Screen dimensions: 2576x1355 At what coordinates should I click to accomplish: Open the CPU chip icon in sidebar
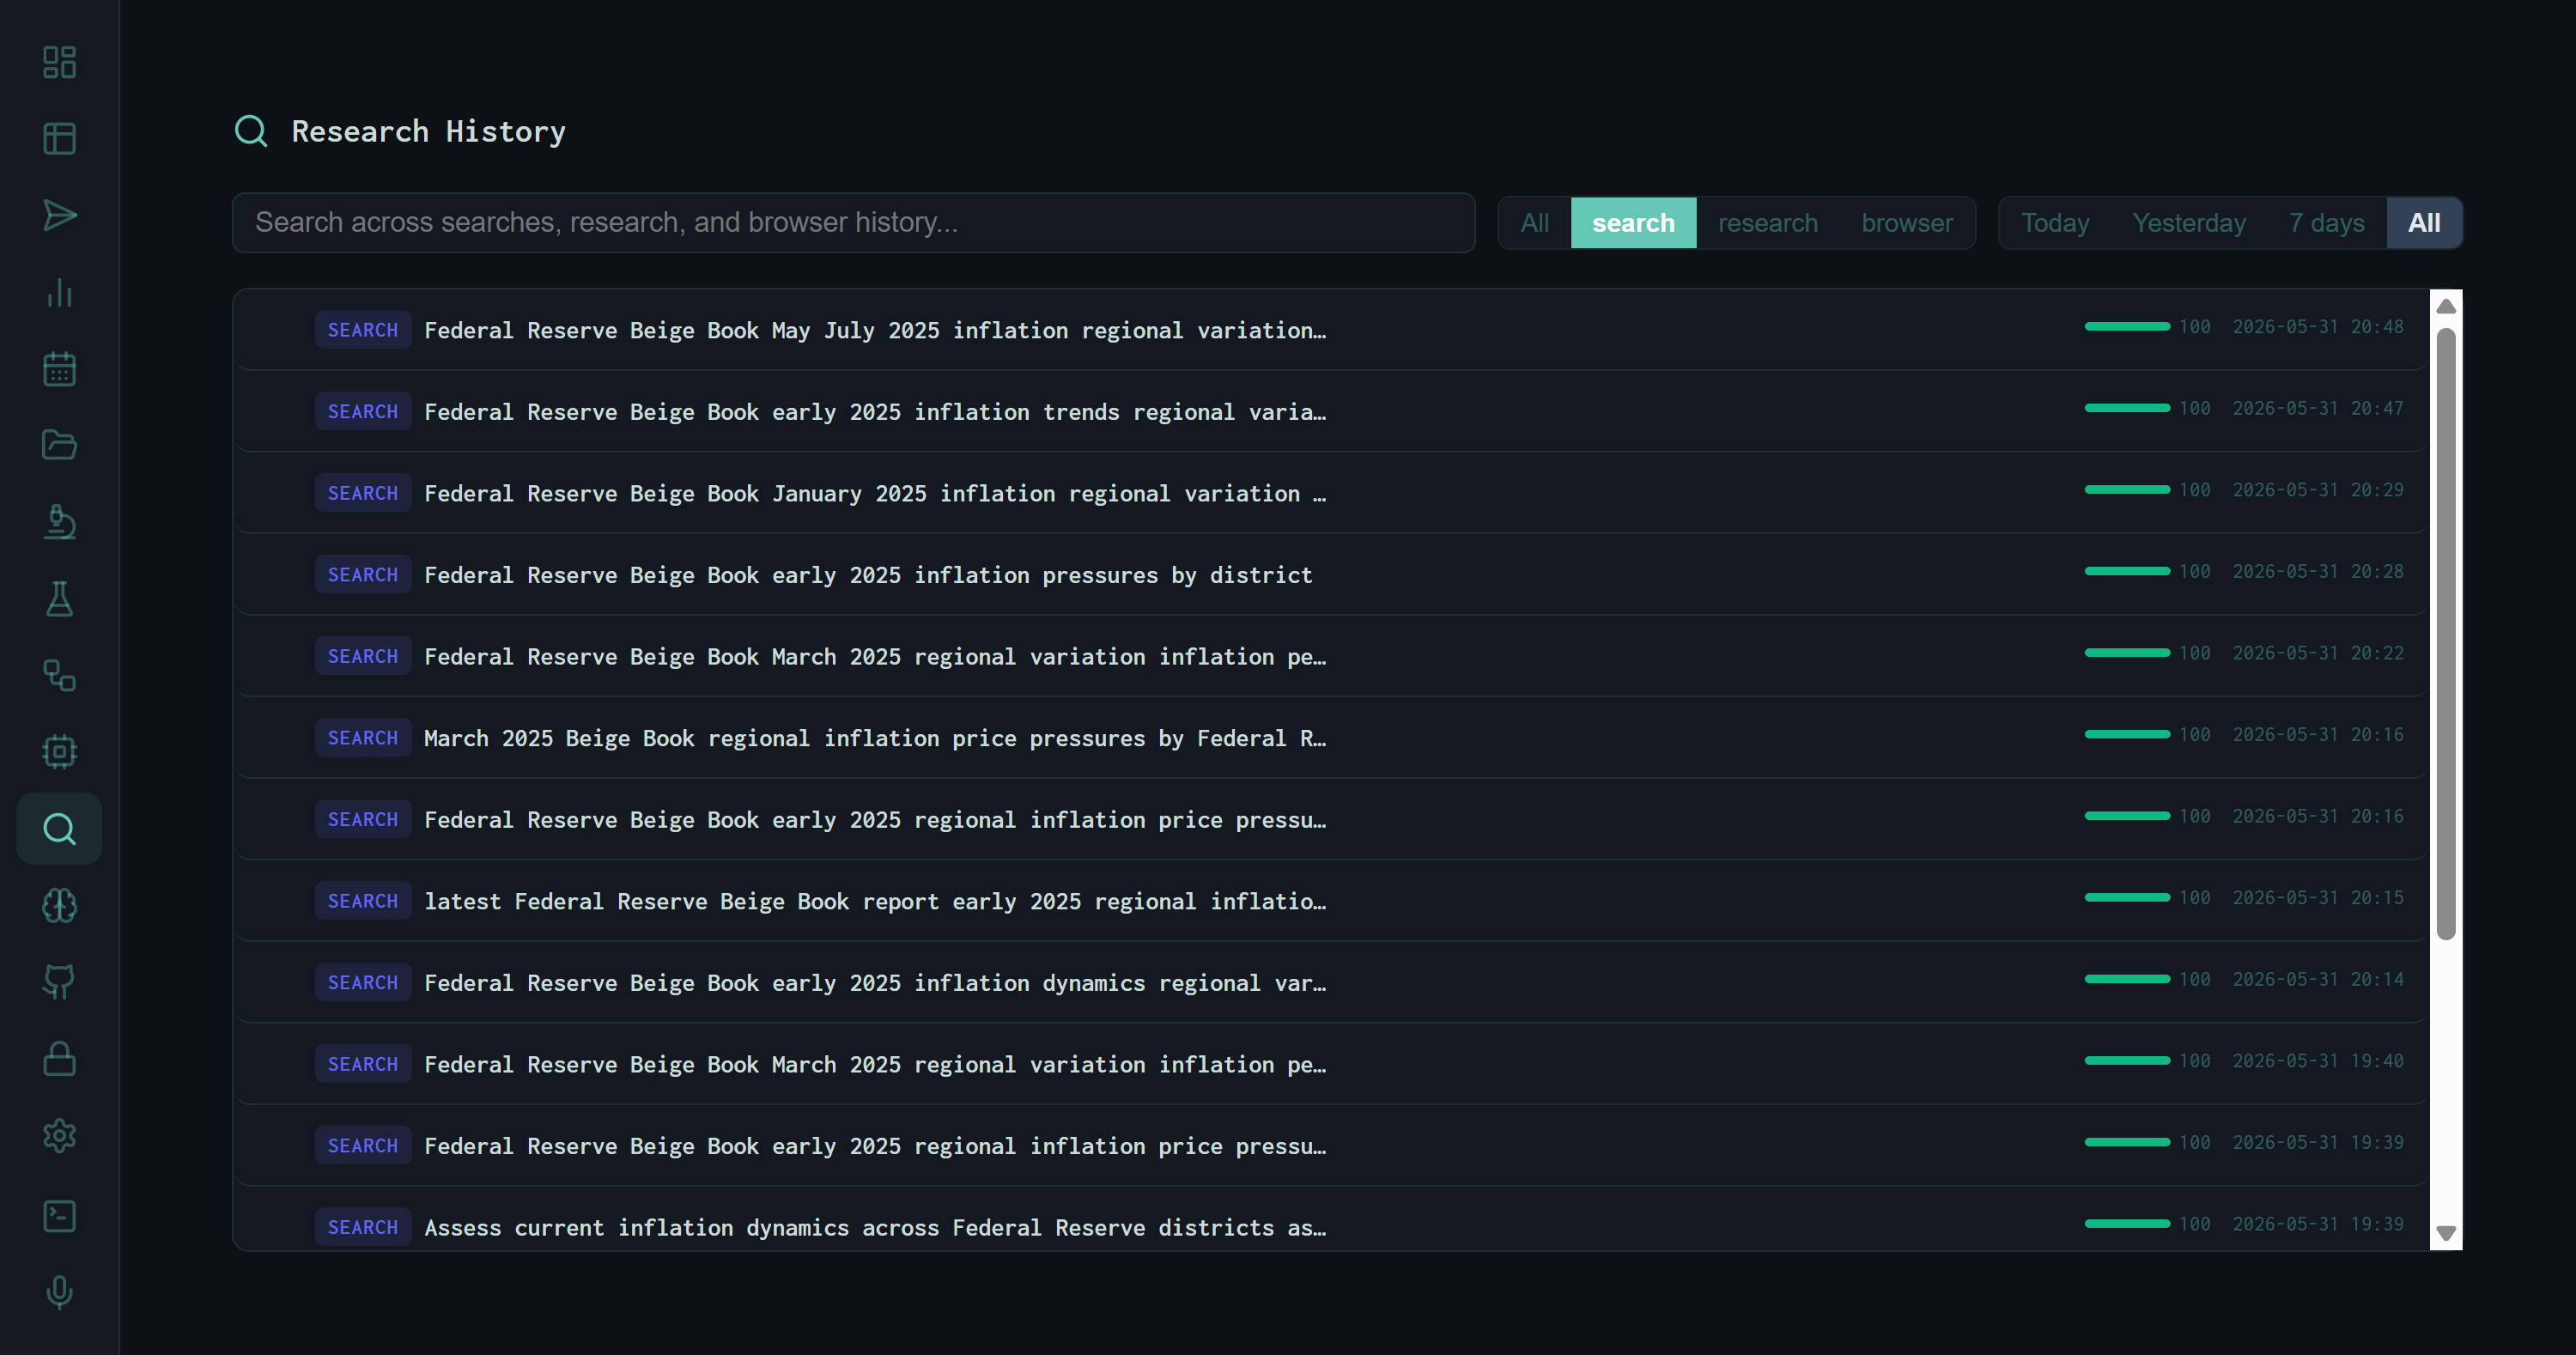point(59,752)
